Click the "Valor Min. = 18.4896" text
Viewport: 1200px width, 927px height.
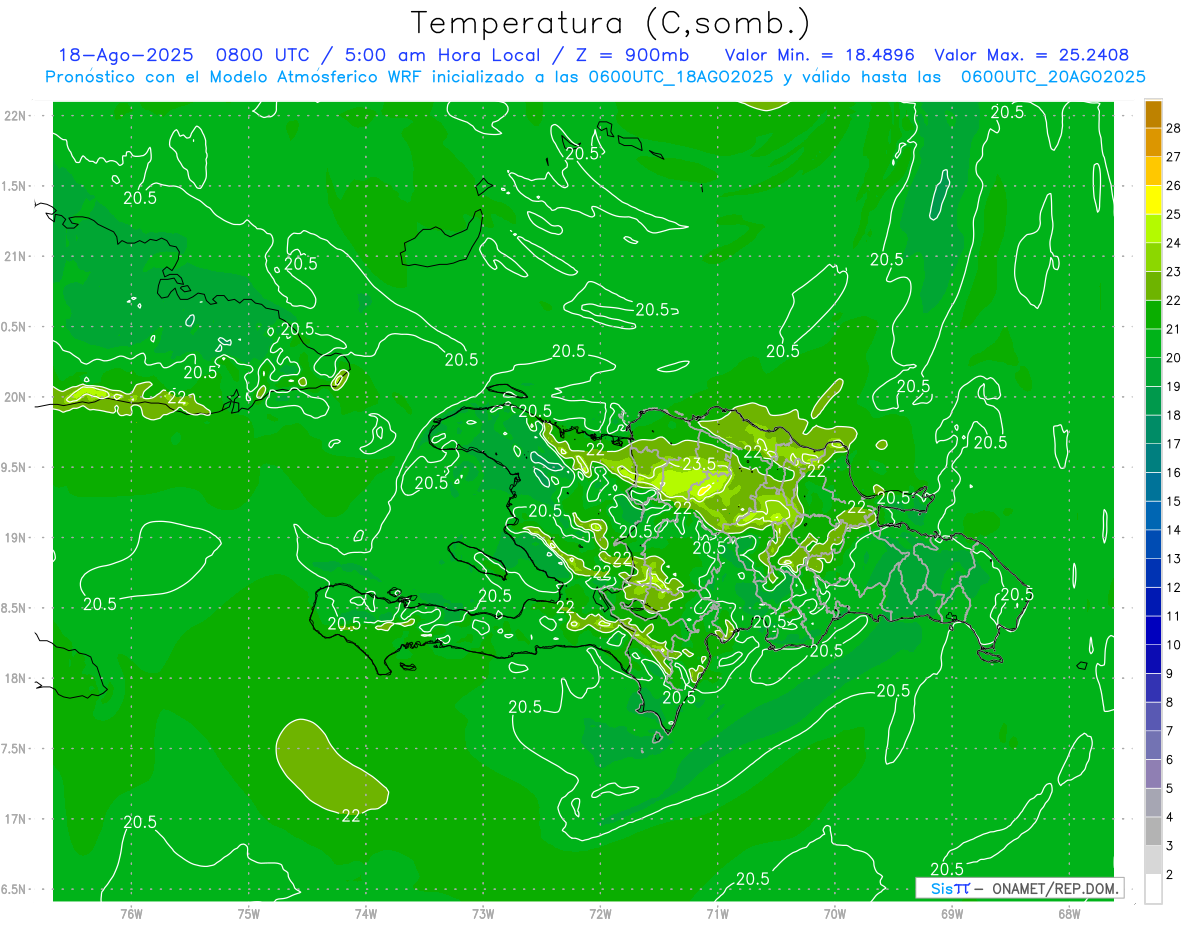(x=819, y=55)
